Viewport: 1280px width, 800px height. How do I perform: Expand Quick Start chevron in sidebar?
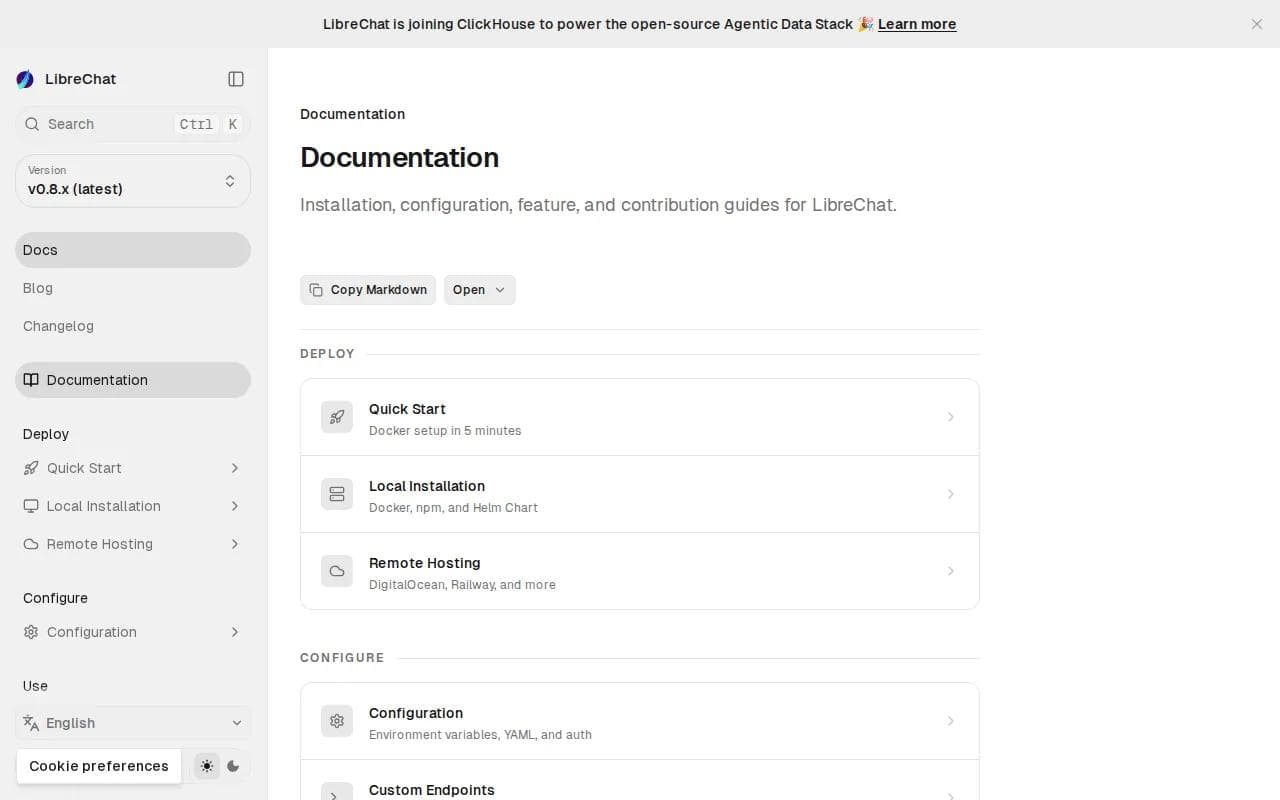point(235,468)
